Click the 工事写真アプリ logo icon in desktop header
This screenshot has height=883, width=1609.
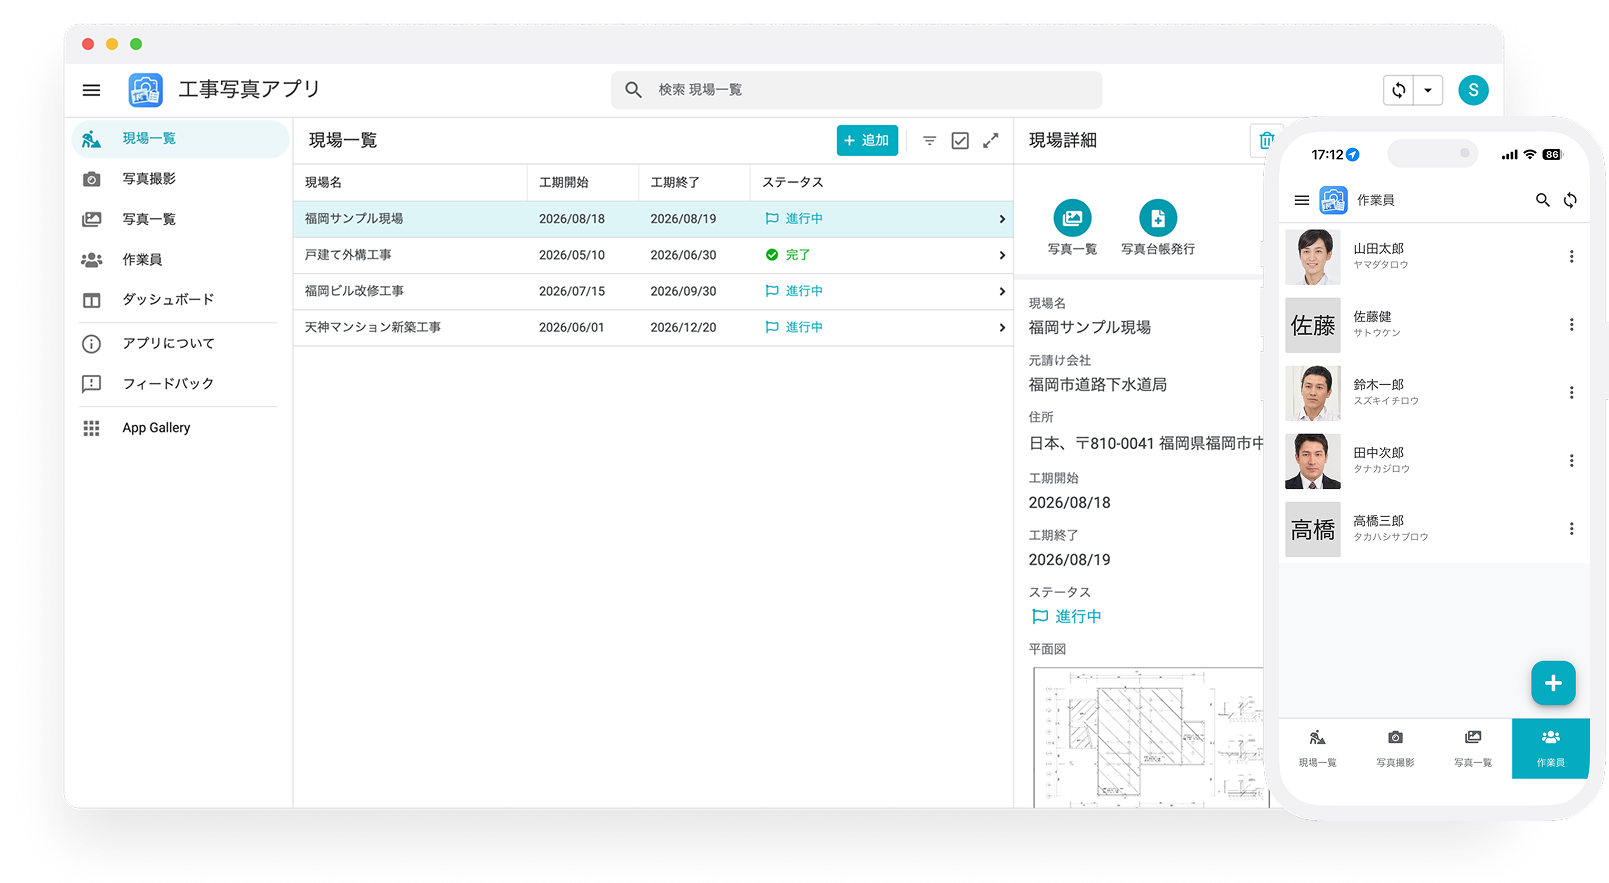click(x=146, y=90)
